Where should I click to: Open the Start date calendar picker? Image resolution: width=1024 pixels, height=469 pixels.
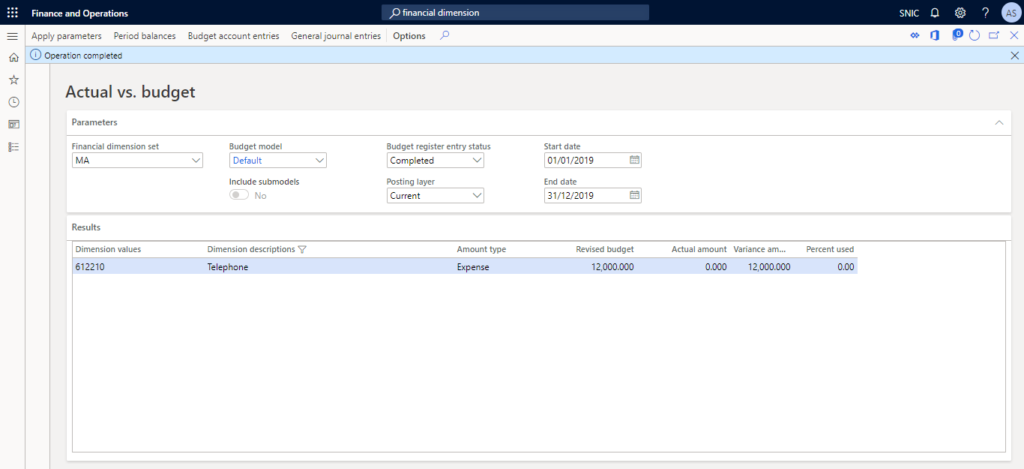634,160
